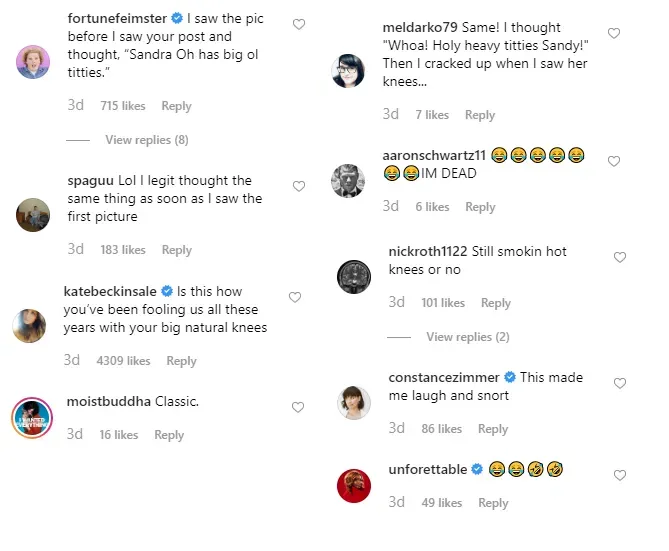Open the spaguu username link

90,181
